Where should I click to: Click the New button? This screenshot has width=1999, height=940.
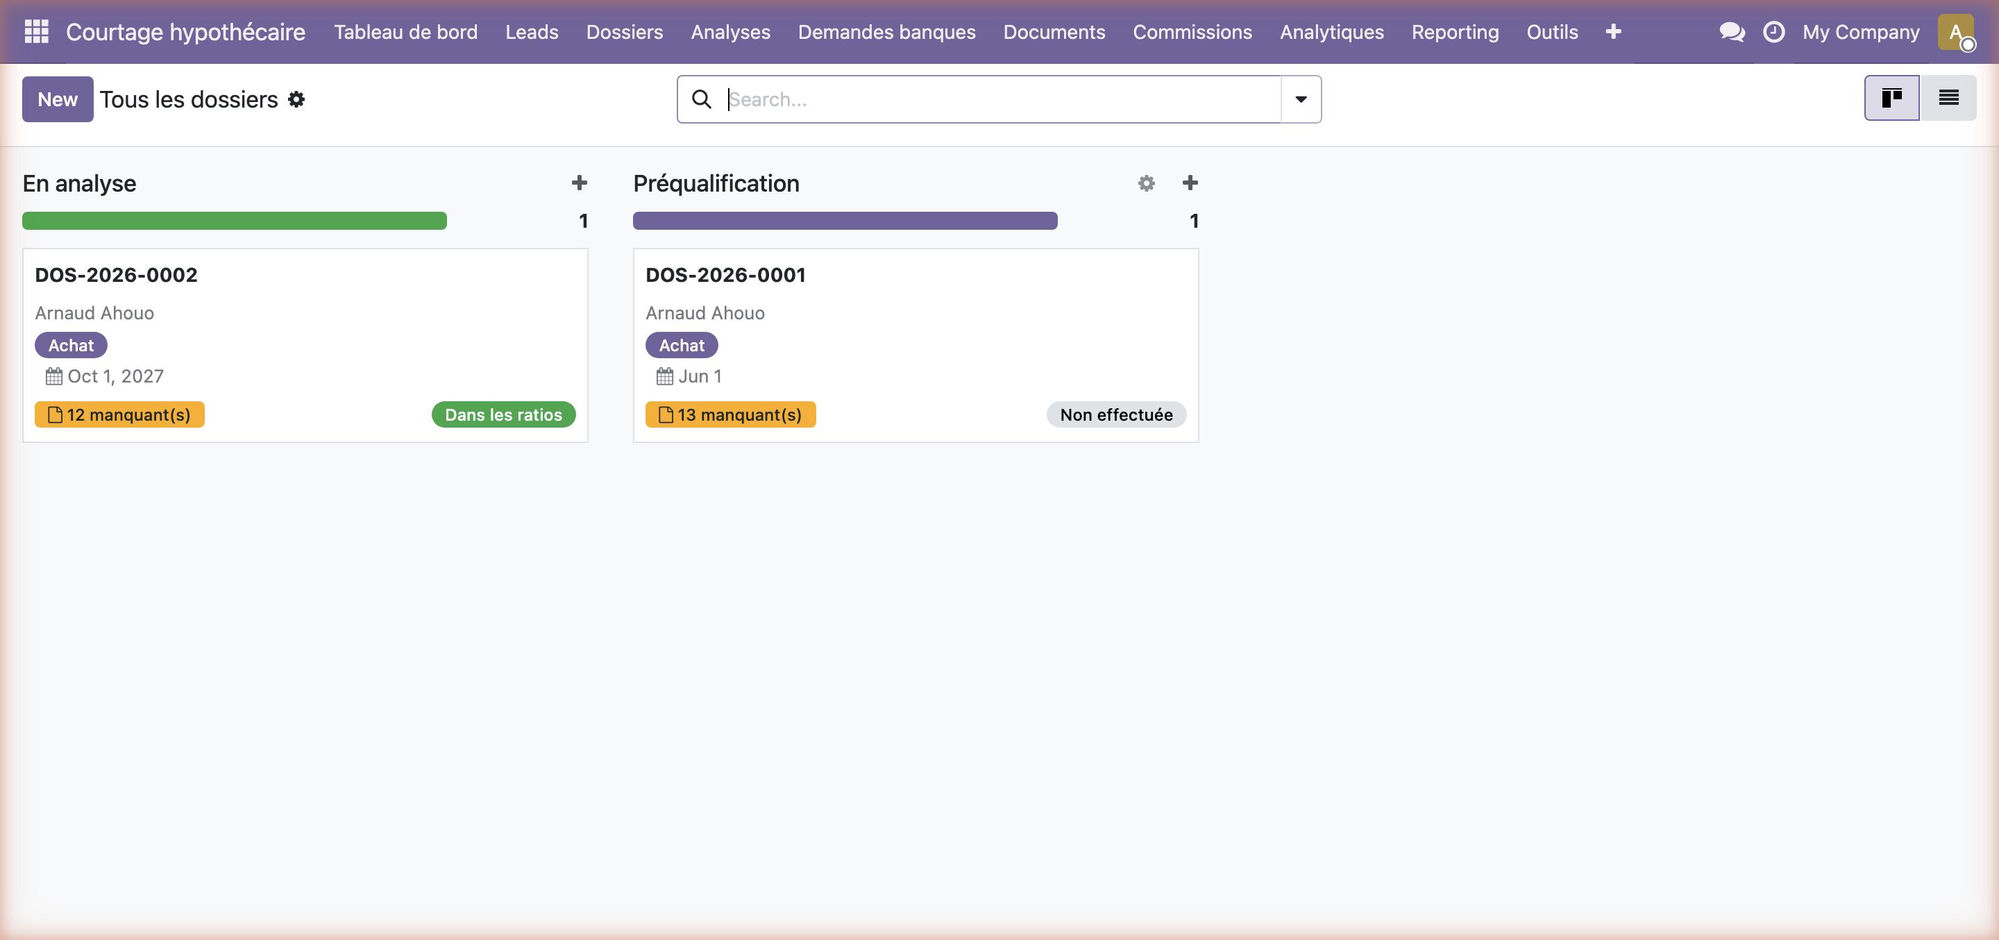coord(58,99)
